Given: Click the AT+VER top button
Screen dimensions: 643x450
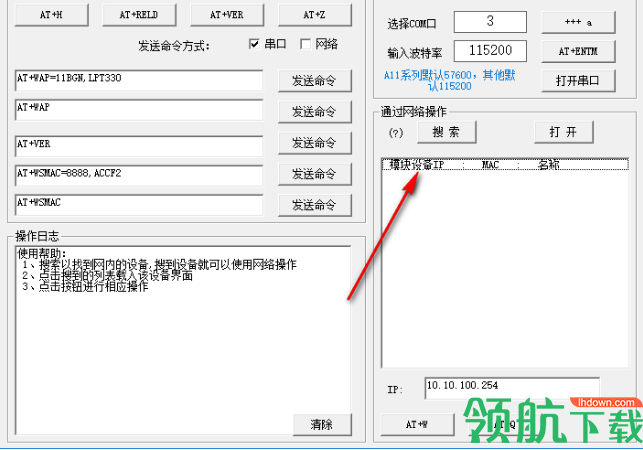Looking at the screenshot, I should point(227,15).
